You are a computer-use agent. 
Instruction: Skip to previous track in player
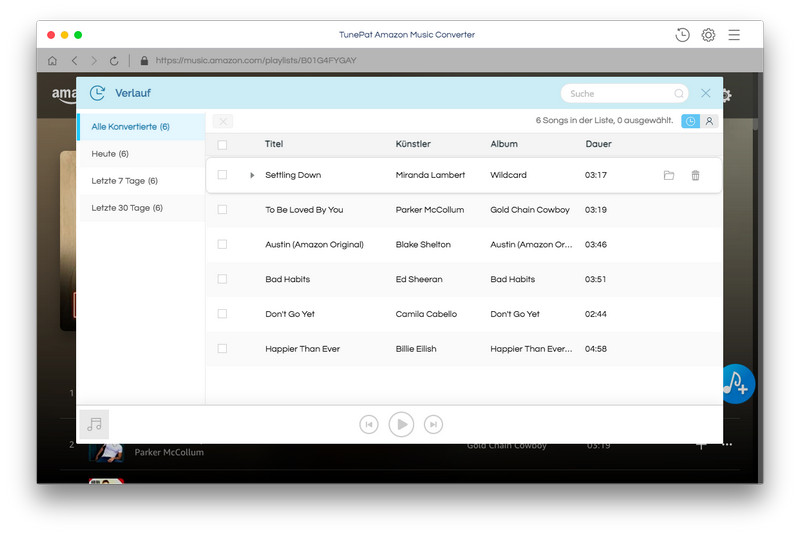point(369,424)
